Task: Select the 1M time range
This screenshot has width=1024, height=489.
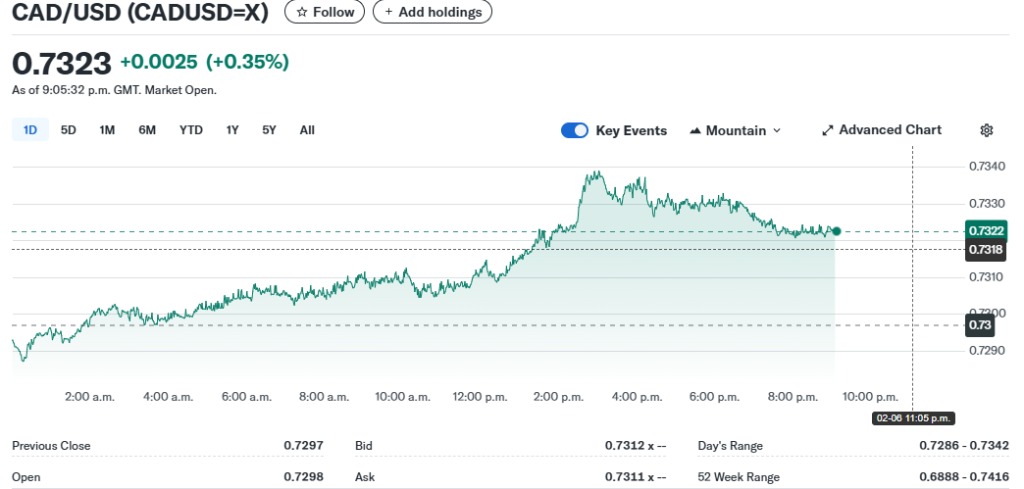Action: pos(107,130)
